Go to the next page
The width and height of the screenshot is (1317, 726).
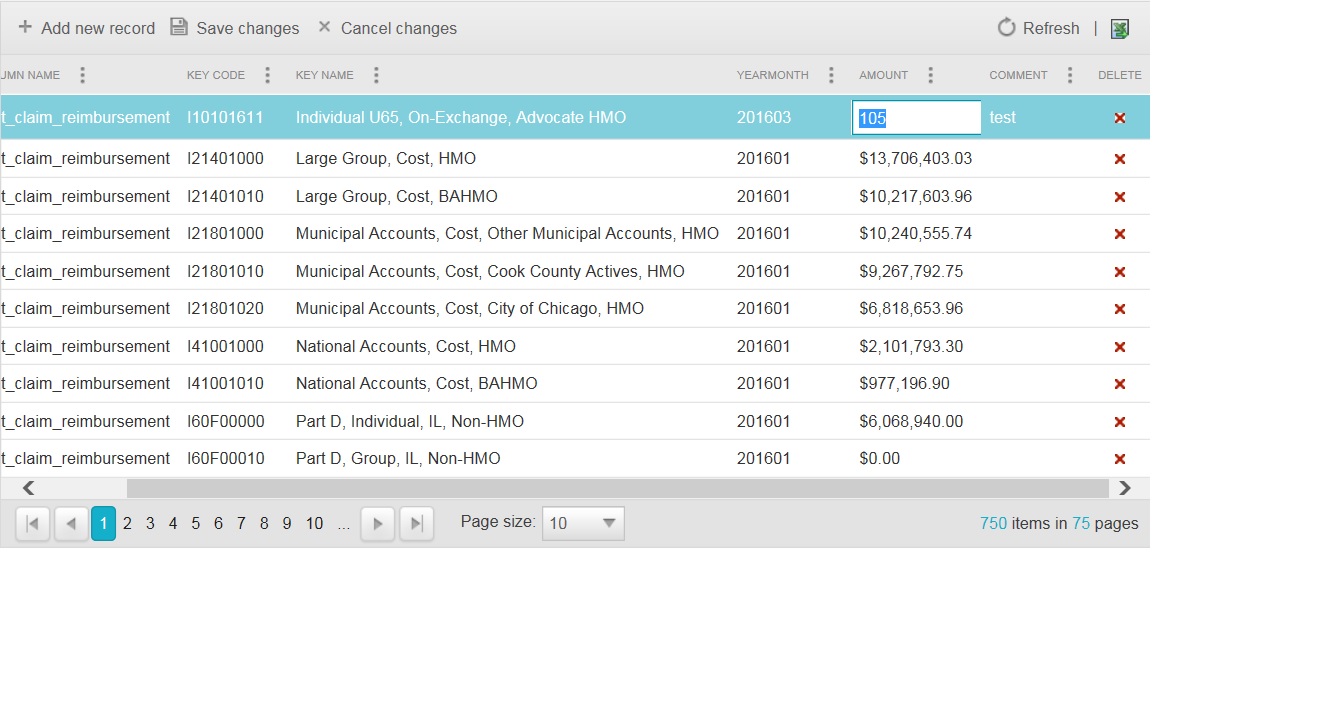(377, 524)
